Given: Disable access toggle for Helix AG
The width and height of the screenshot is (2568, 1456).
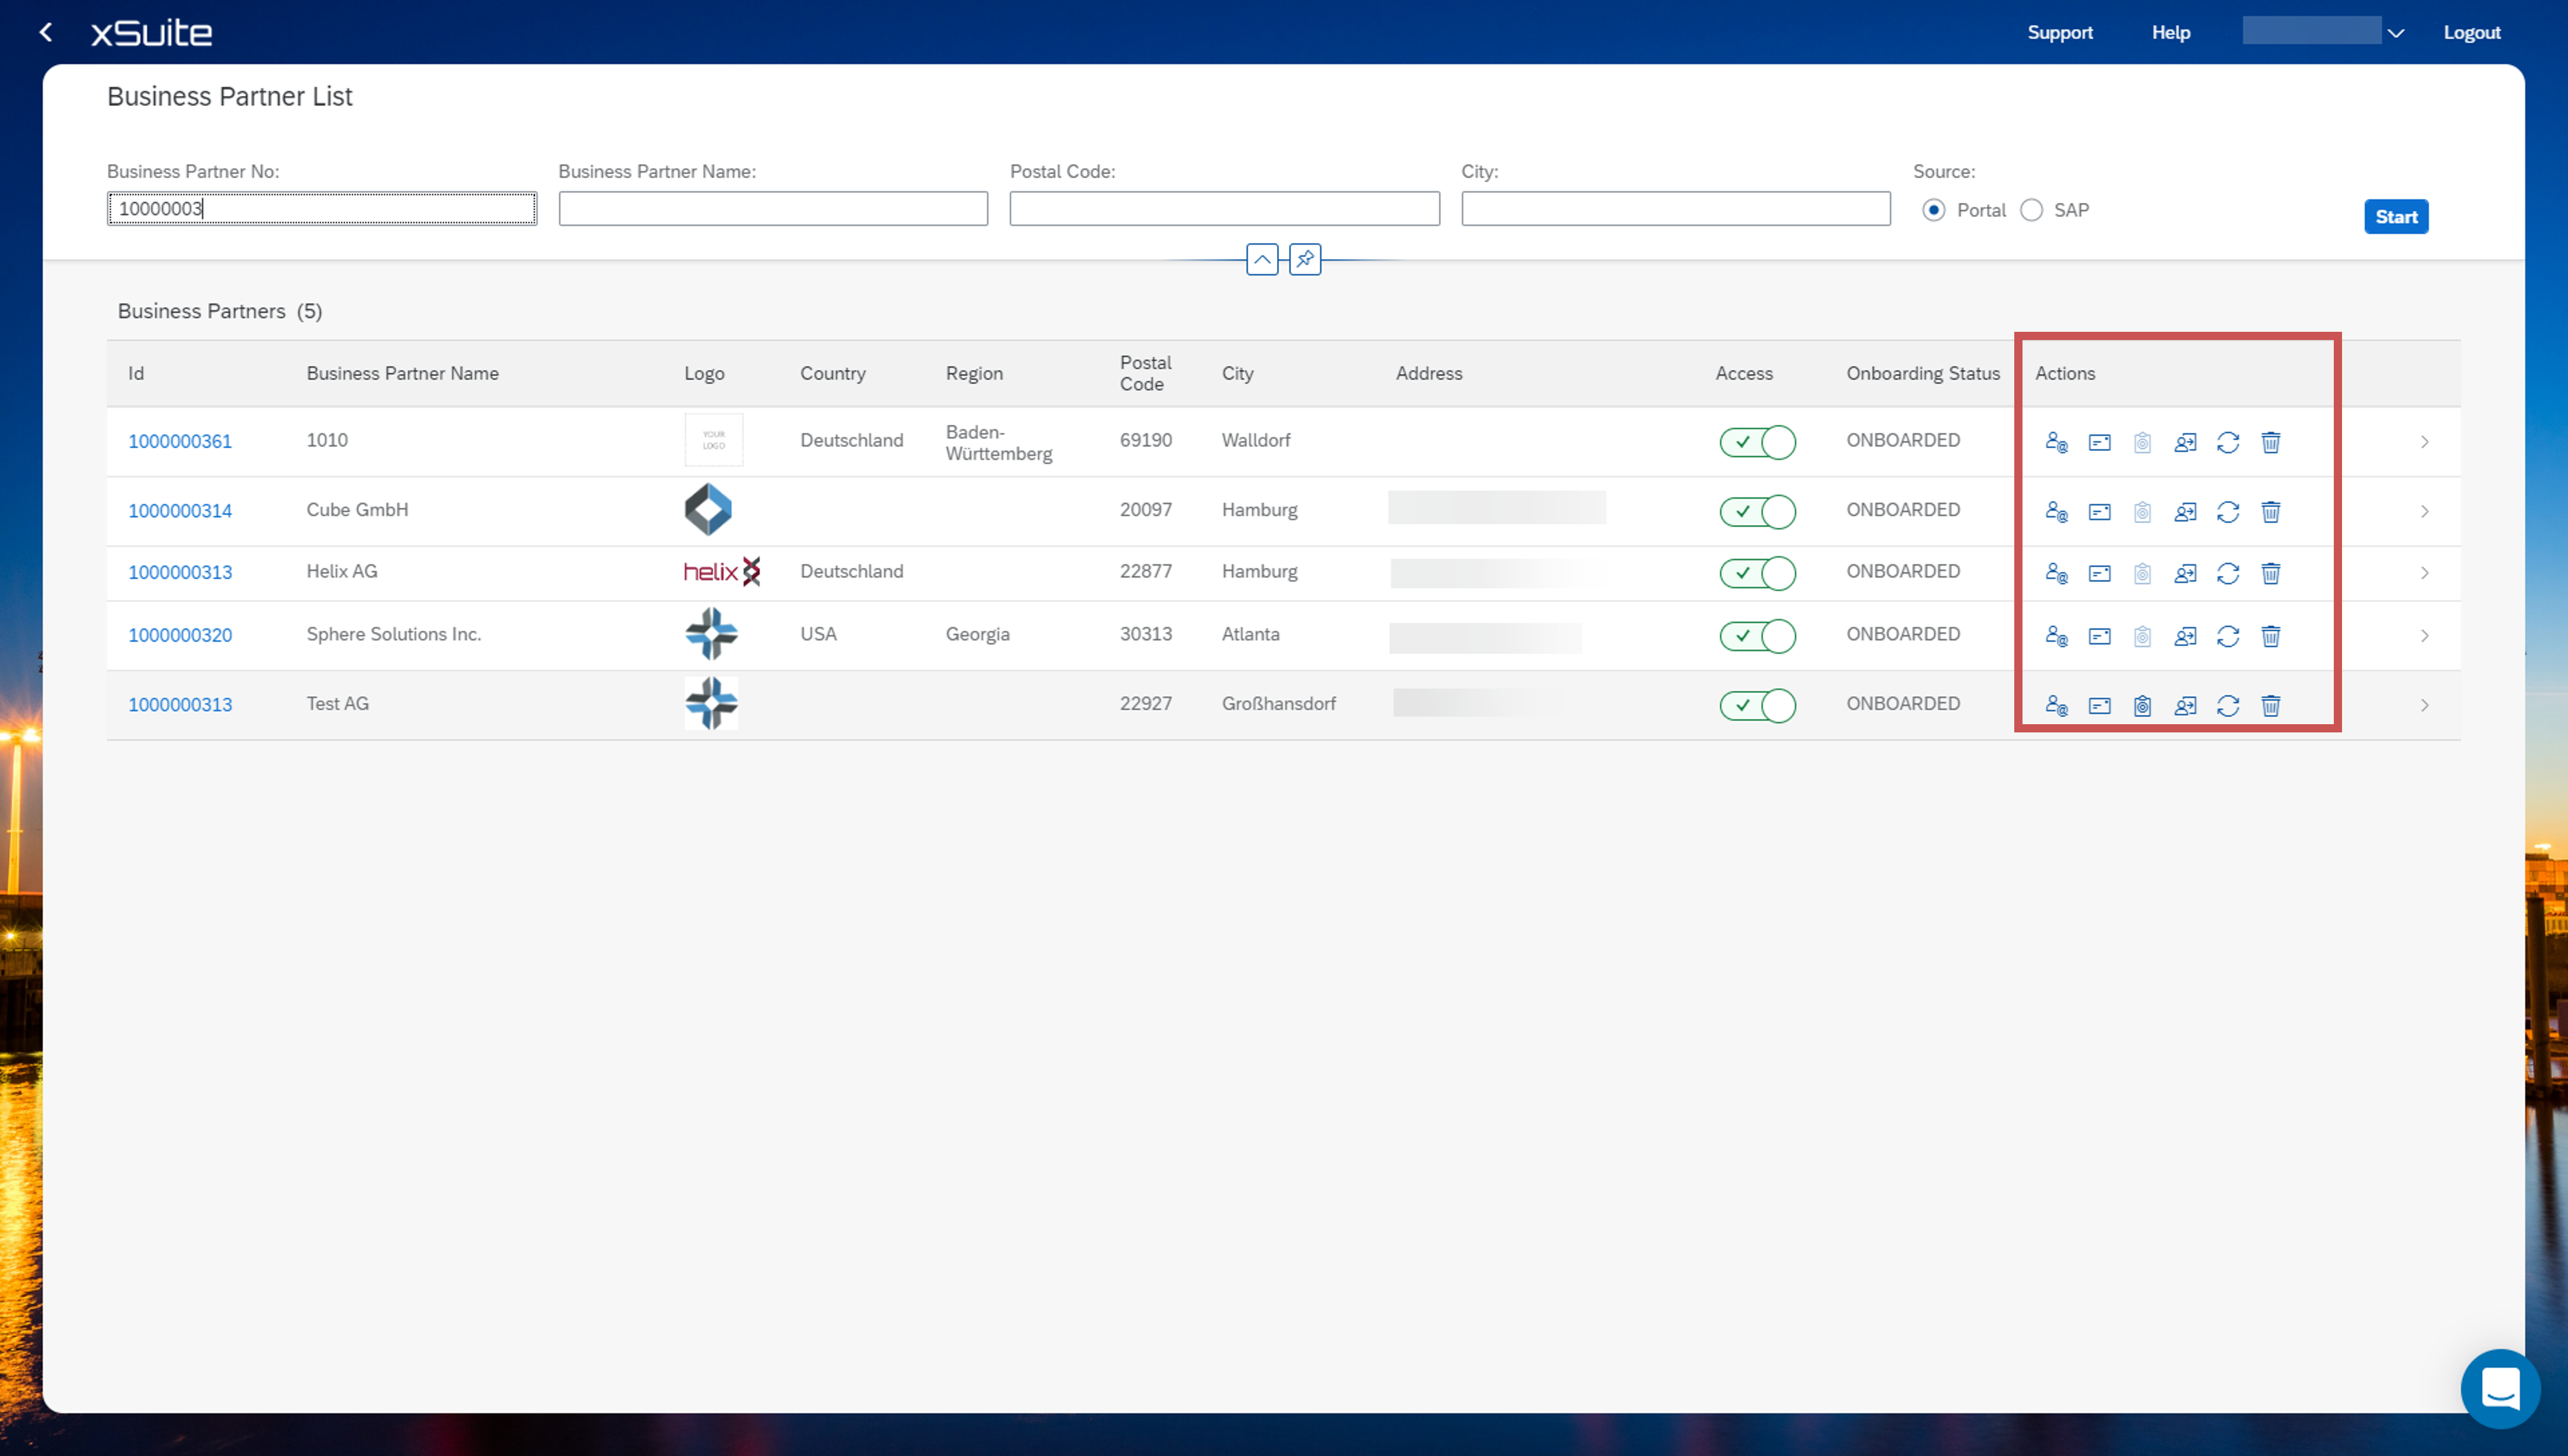Looking at the screenshot, I should pyautogui.click(x=1757, y=573).
